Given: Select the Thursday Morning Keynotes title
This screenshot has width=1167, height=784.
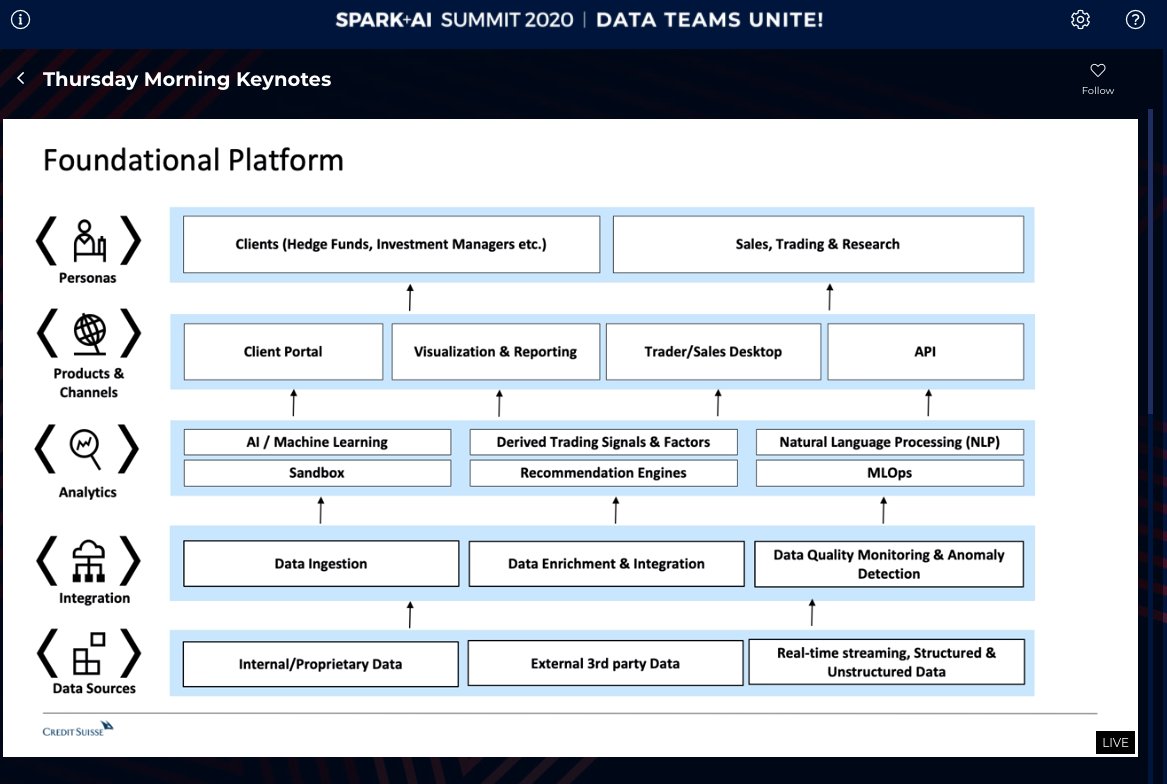Looking at the screenshot, I should (x=186, y=79).
